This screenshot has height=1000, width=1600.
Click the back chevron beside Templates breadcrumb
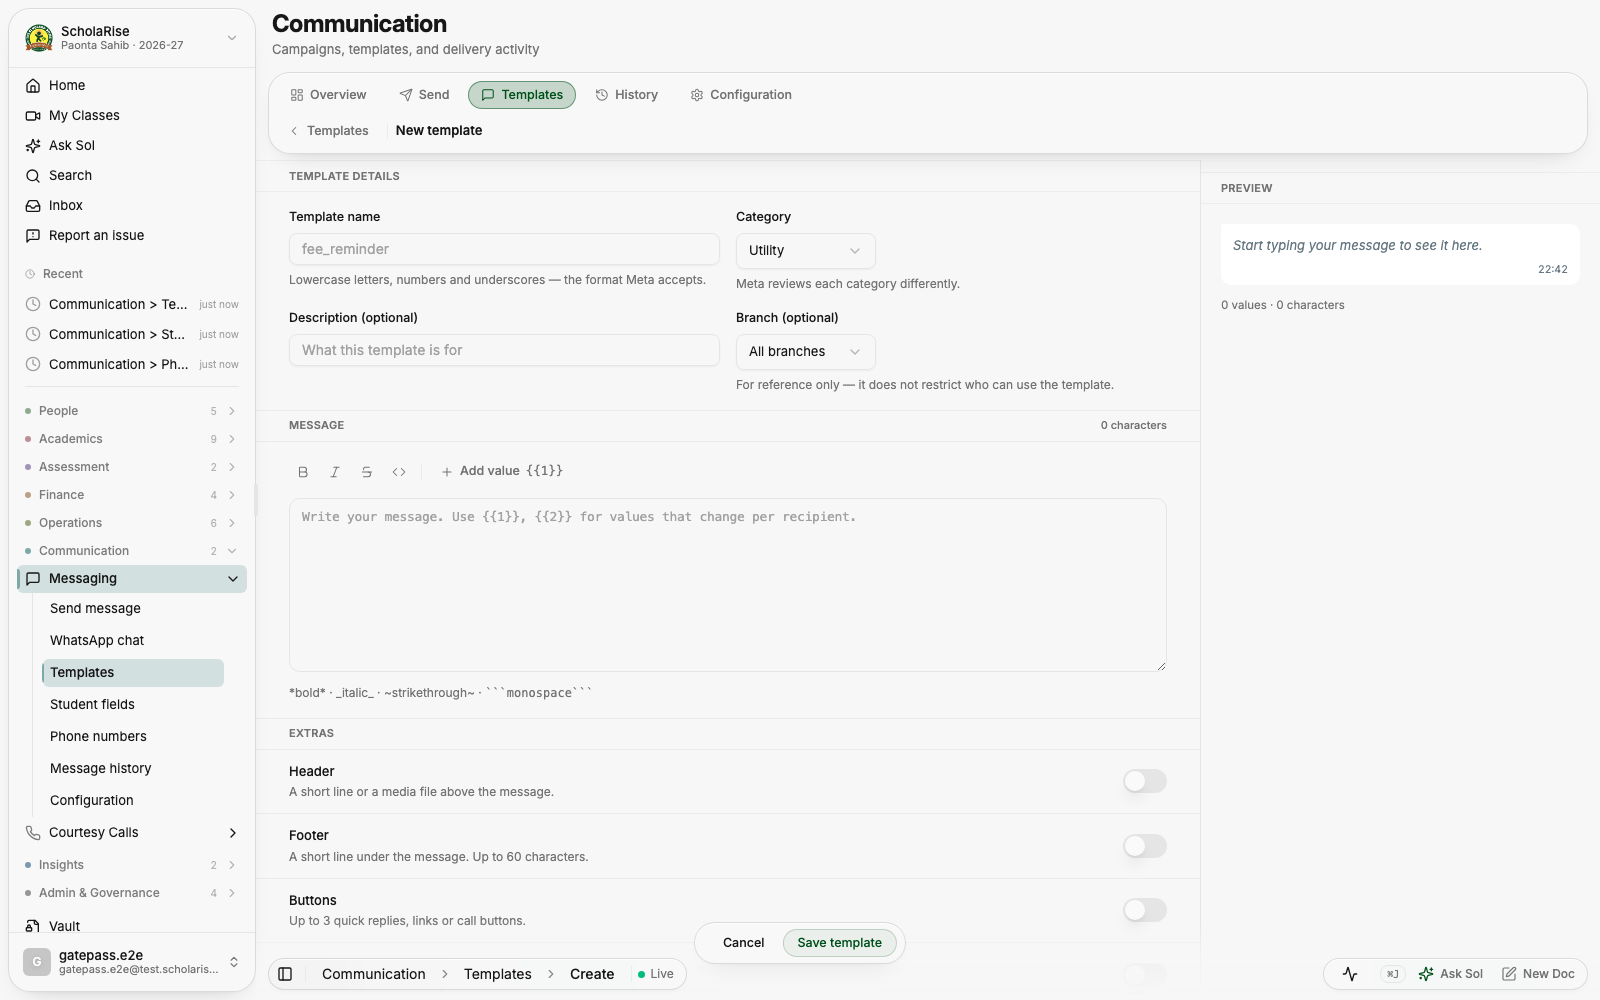tap(294, 131)
